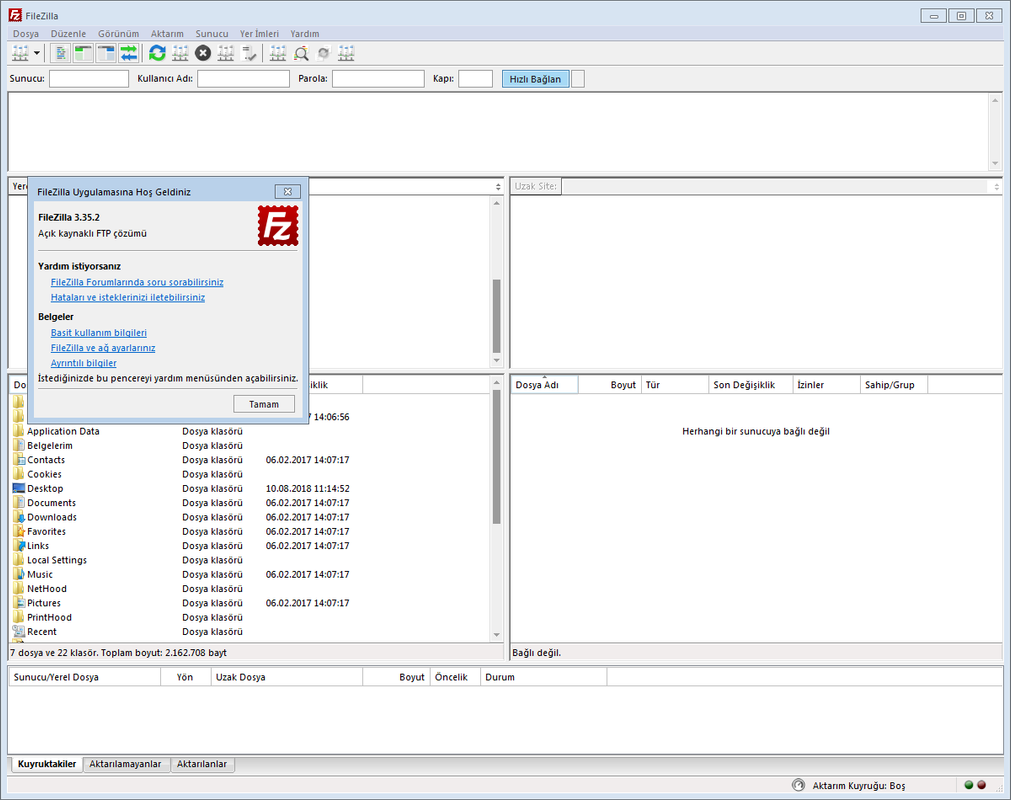
Task: Click the Favorites star folder icon
Action: coord(19,531)
